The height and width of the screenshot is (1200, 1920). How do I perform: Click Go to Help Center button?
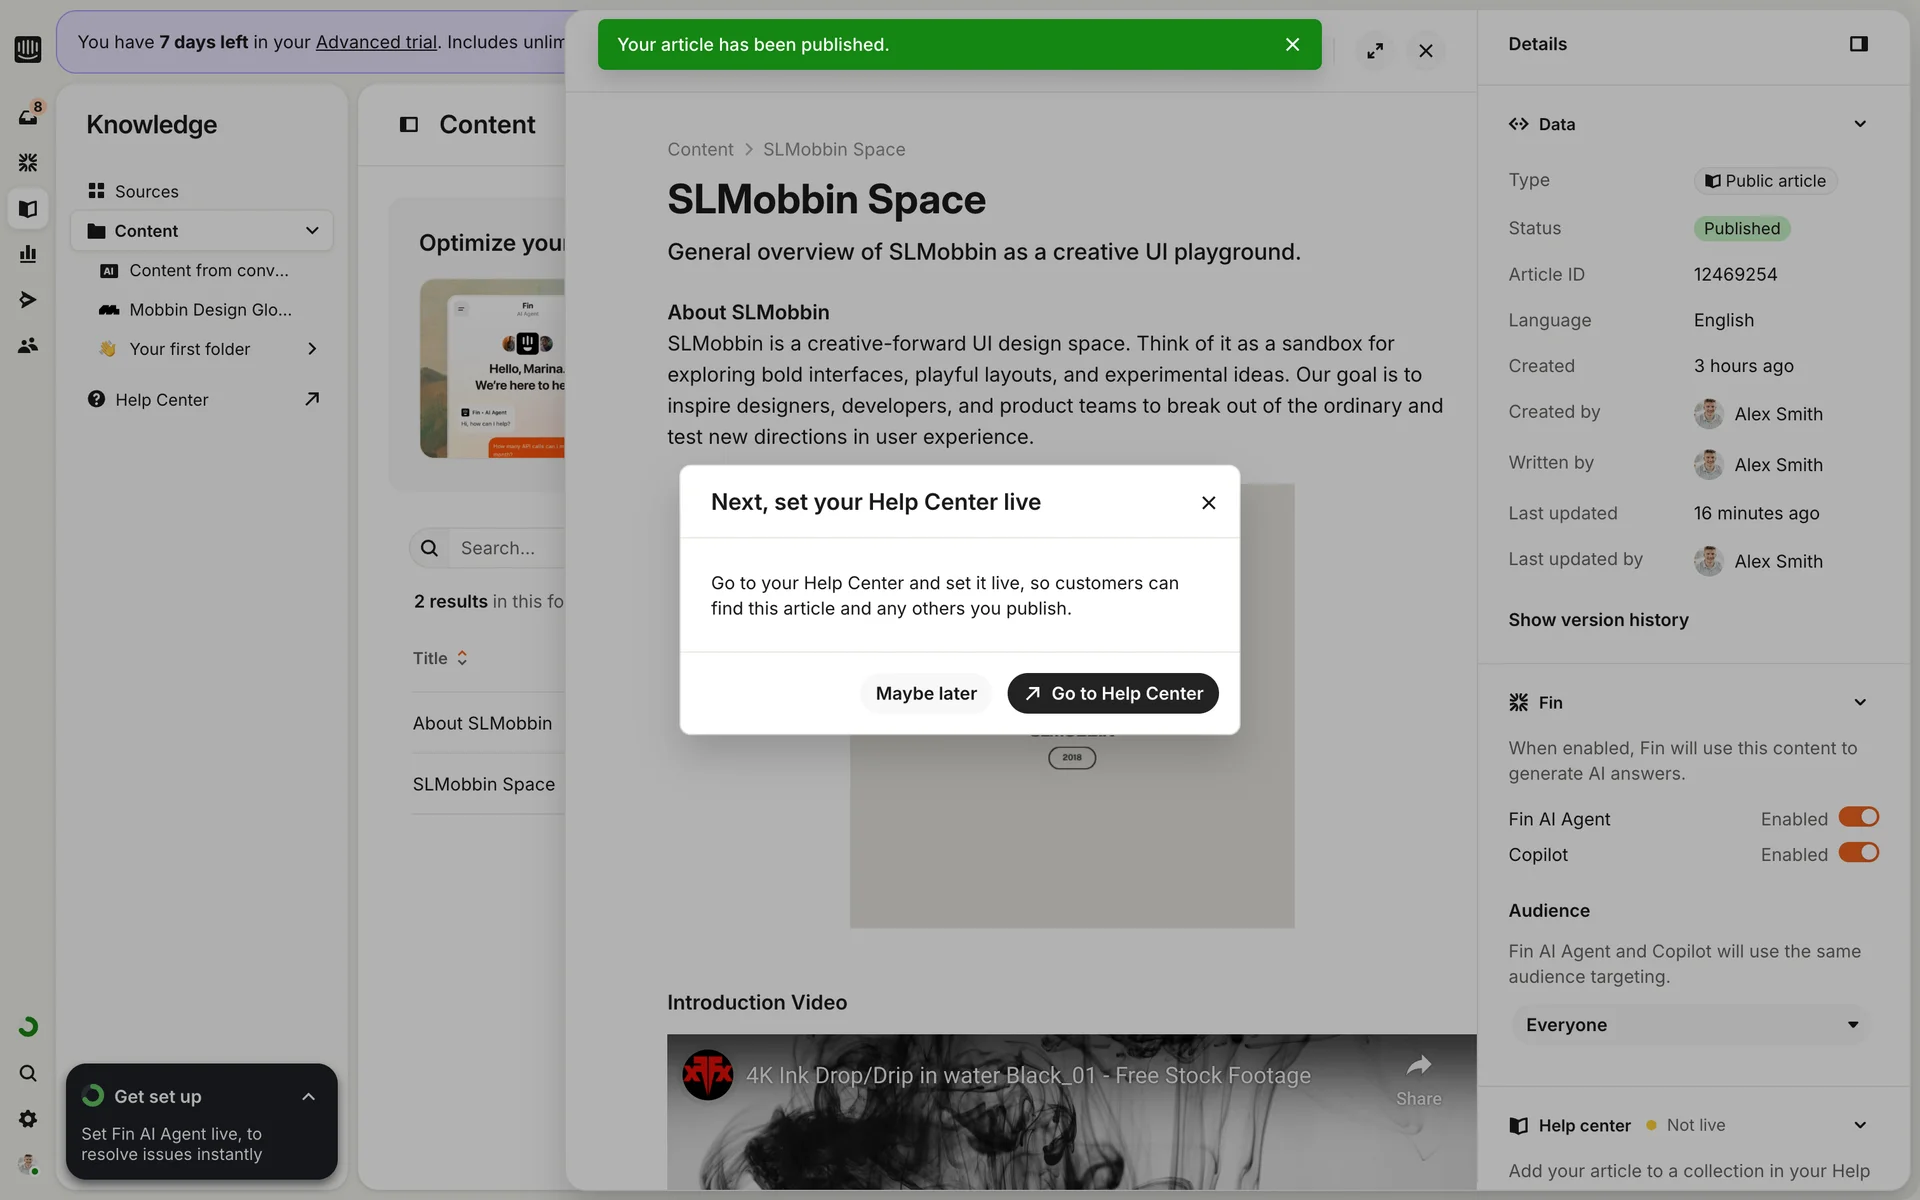tap(1112, 694)
